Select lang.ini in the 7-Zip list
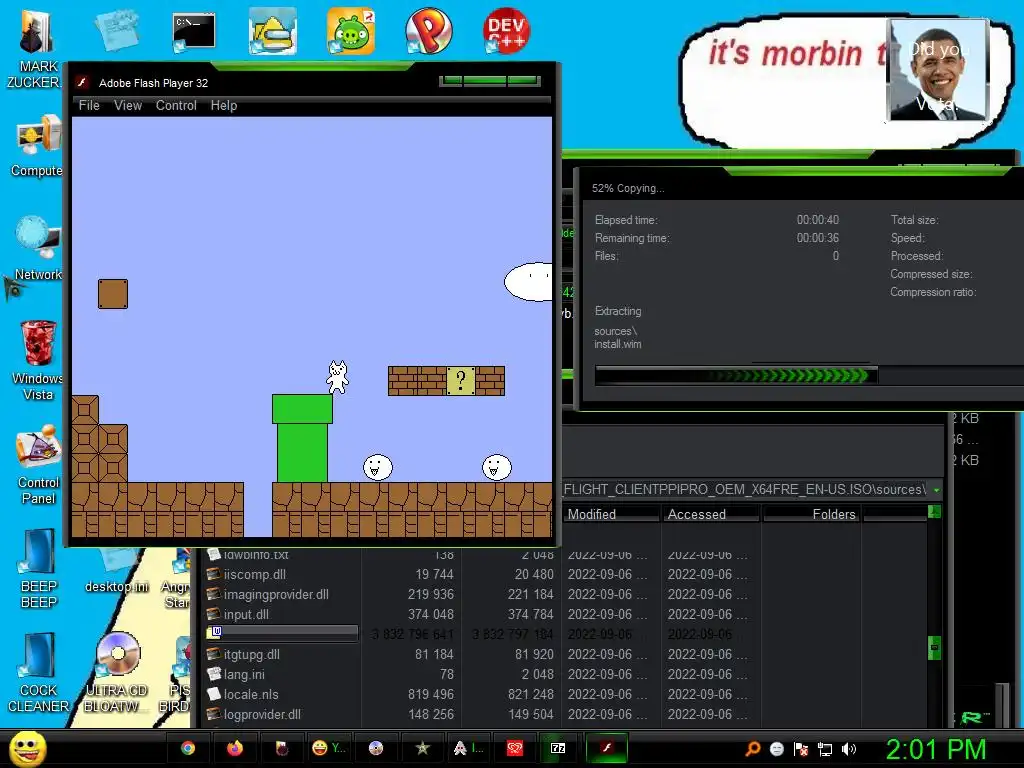Screen dimensions: 1024x768 (244, 675)
